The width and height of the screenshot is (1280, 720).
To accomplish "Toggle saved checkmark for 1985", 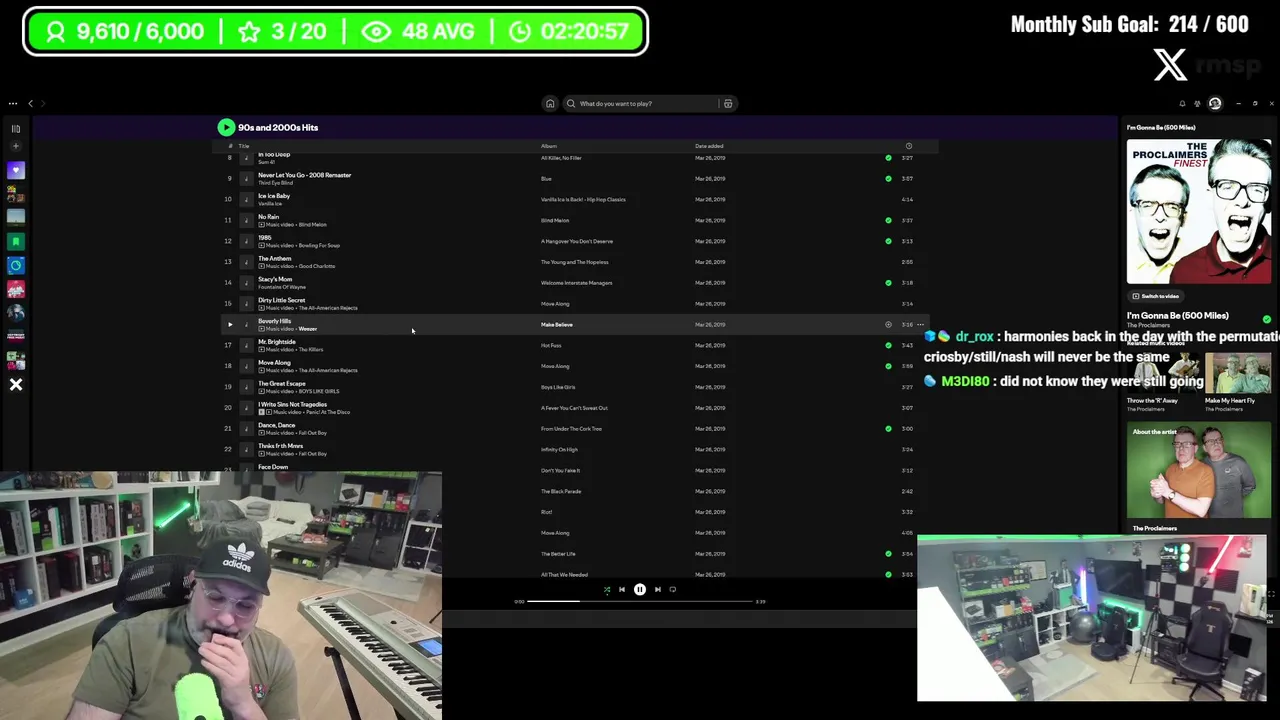I will click(888, 241).
